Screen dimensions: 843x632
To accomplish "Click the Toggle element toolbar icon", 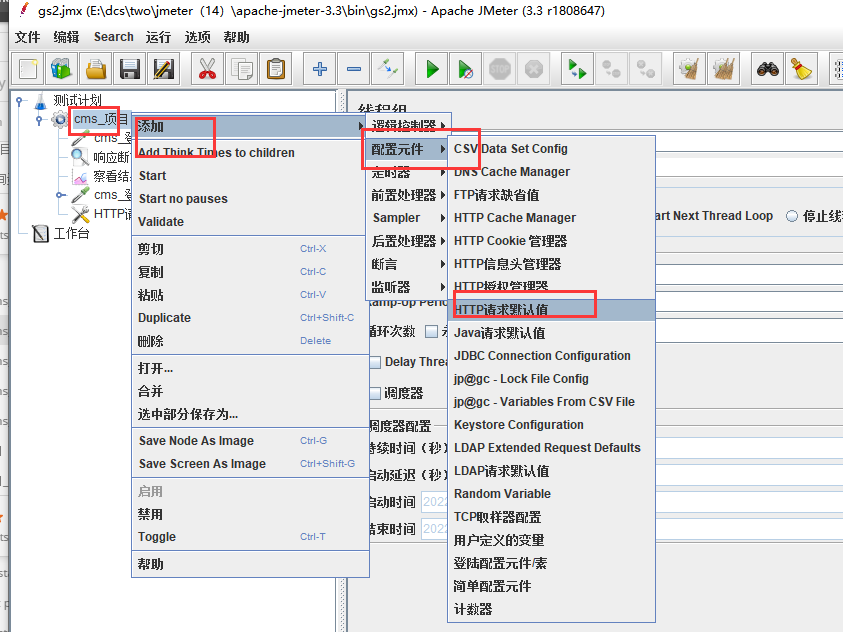I will (387, 69).
